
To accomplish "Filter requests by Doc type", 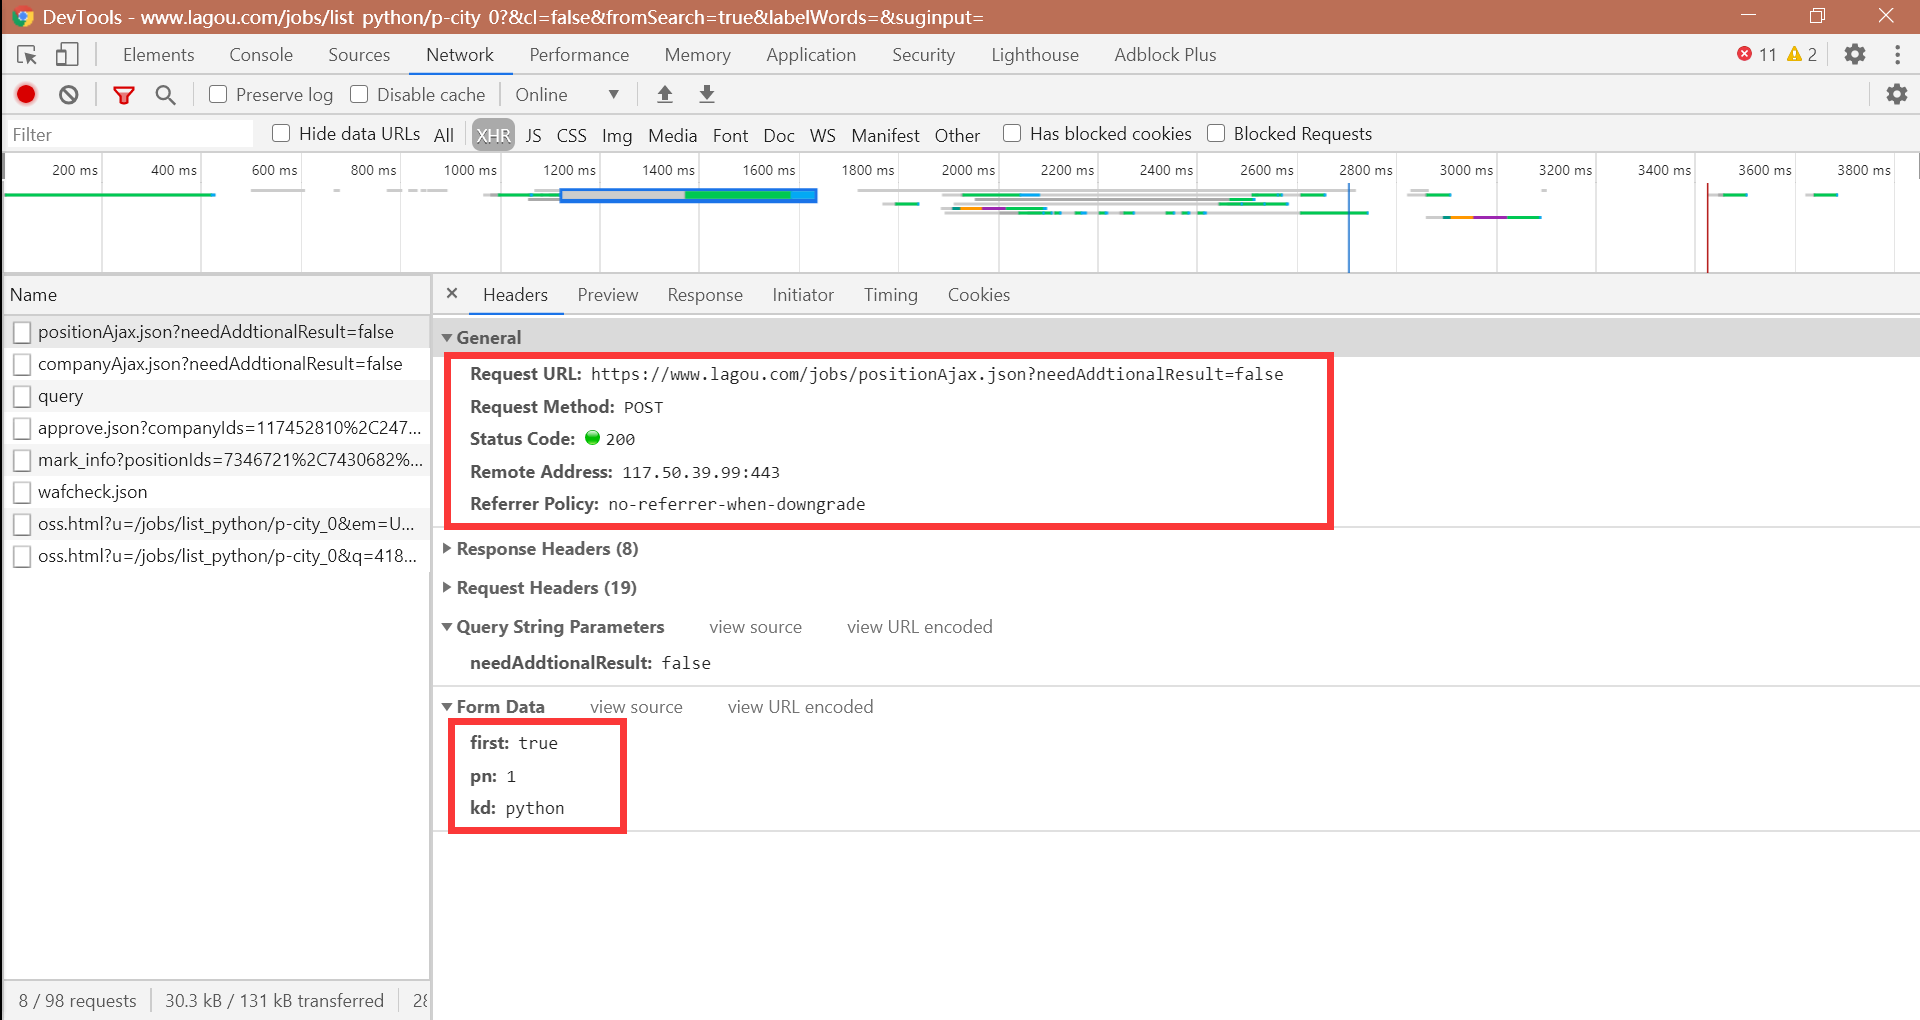I will tap(778, 135).
